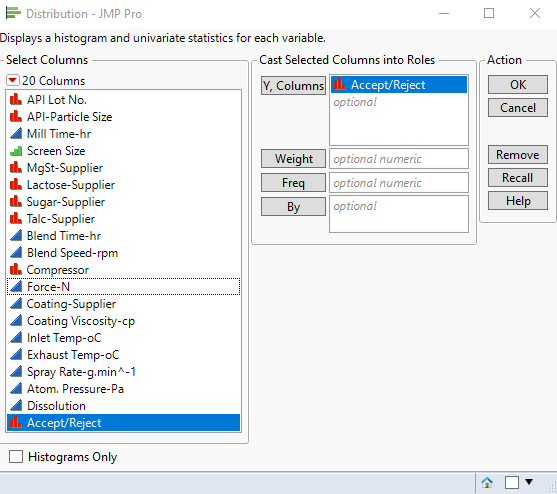Select the Force-N column name
This screenshot has width=557, height=494.
pyautogui.click(x=48, y=287)
